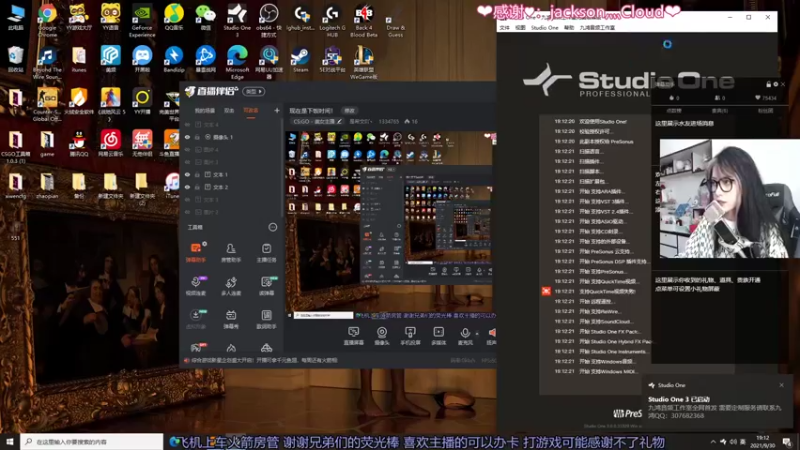Select the first scene tab in streaming companion
This screenshot has width=800, height=450.
pyautogui.click(x=205, y=110)
